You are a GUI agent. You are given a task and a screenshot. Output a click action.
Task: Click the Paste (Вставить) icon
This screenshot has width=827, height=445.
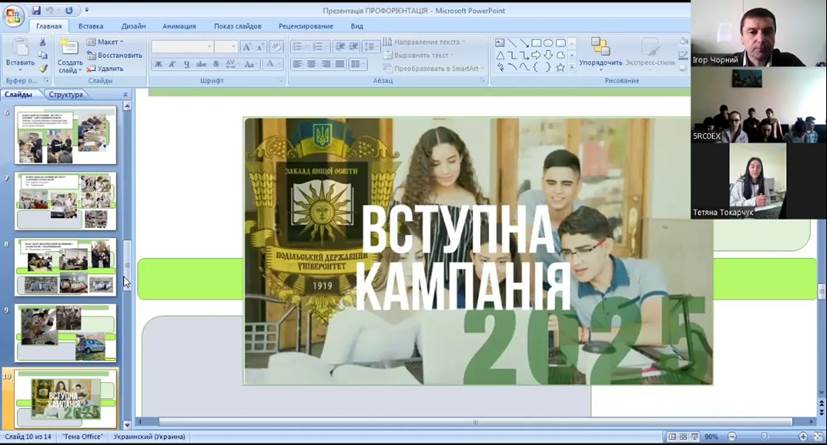click(19, 50)
